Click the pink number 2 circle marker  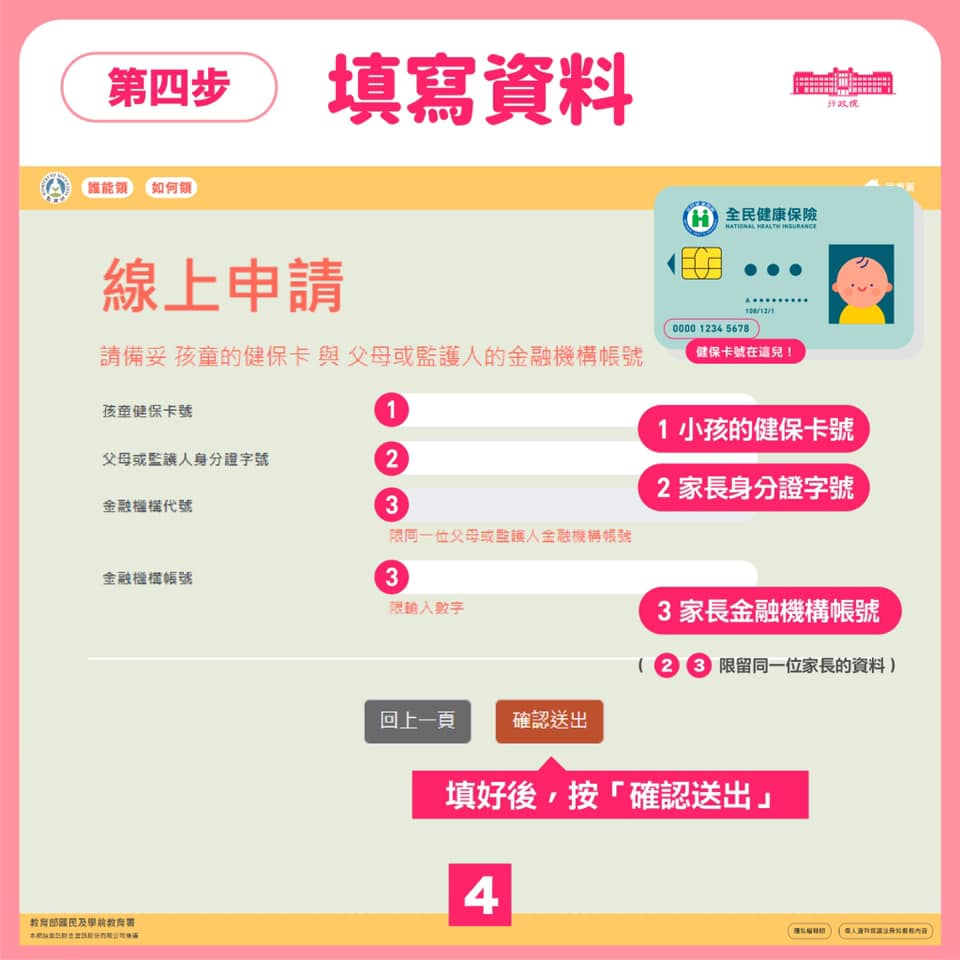[392, 459]
